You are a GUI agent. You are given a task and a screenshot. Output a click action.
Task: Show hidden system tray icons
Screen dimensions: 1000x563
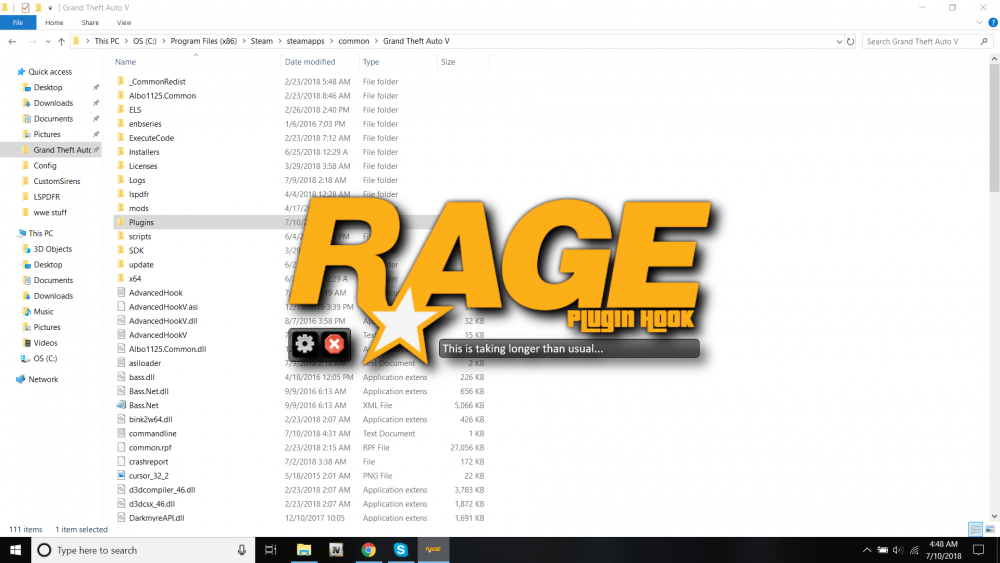[867, 550]
